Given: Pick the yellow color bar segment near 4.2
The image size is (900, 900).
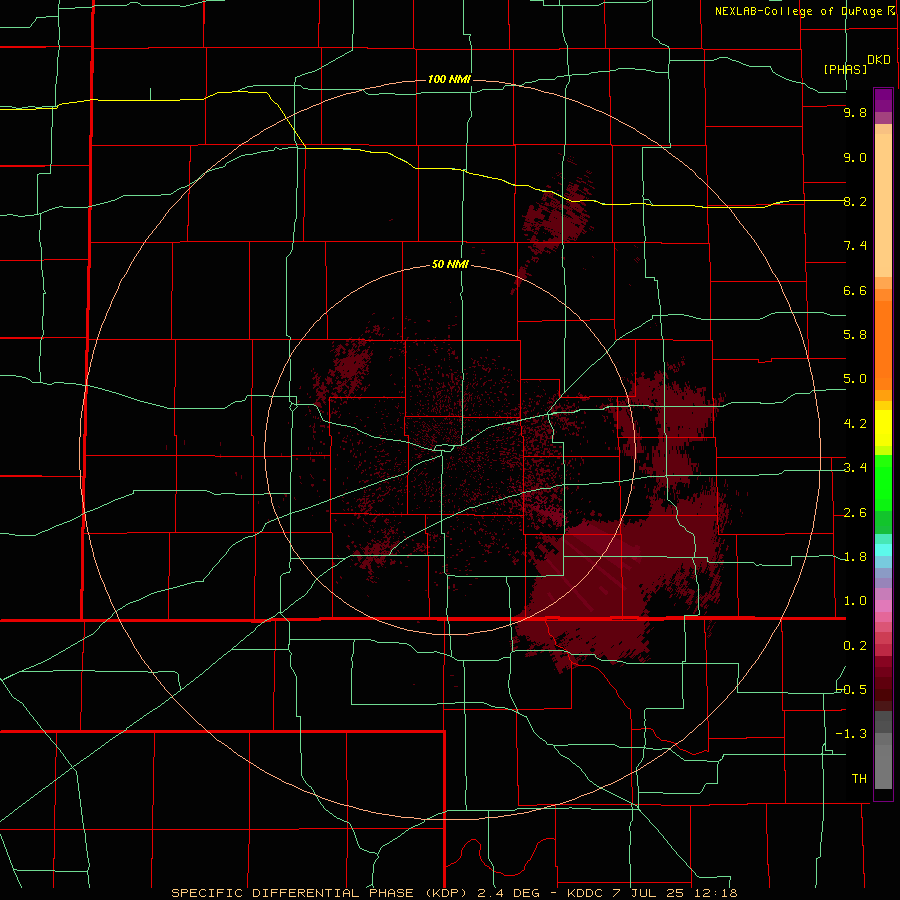Looking at the screenshot, I should (x=883, y=428).
